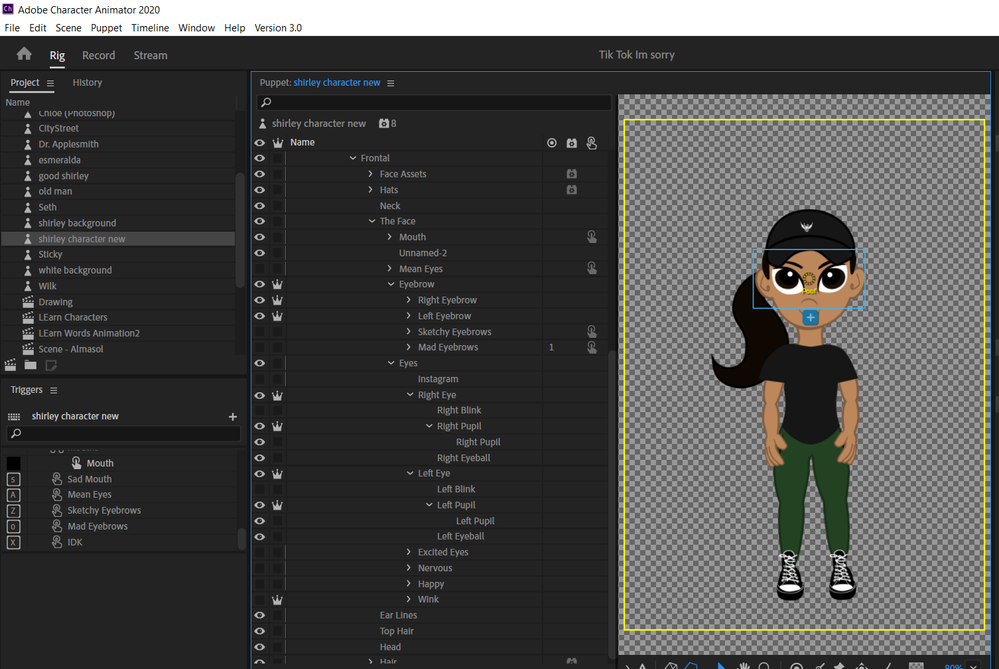Show the hidden Mean Eyes layer
Viewport: 999px width, 669px height.
260,269
